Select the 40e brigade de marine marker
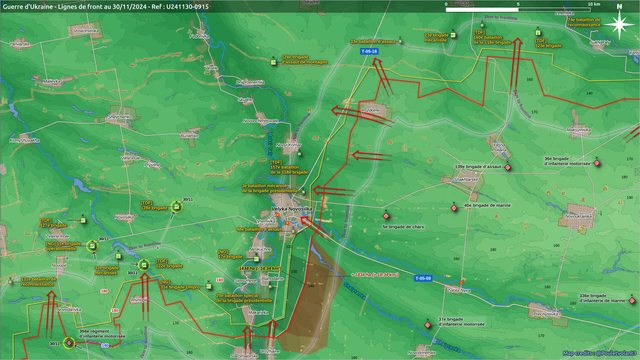The height and width of the screenshot is (360, 640). tap(454, 208)
